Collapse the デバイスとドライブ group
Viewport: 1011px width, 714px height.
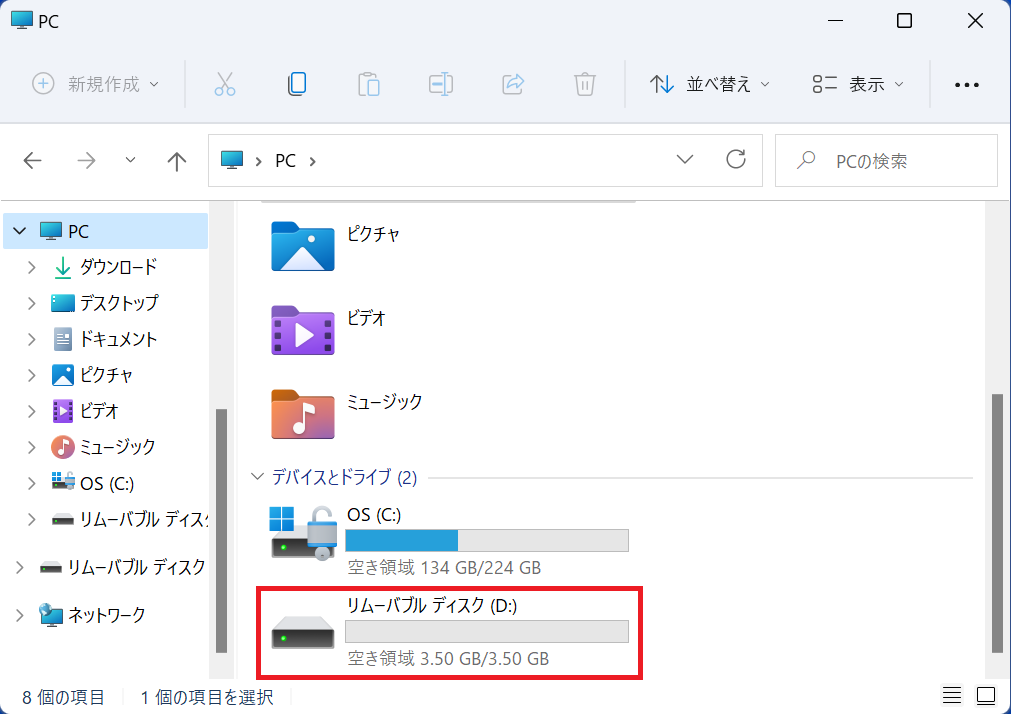tap(259, 478)
